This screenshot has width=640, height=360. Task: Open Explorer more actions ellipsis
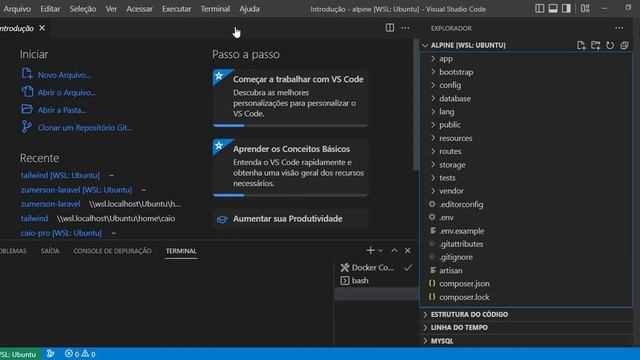619,28
